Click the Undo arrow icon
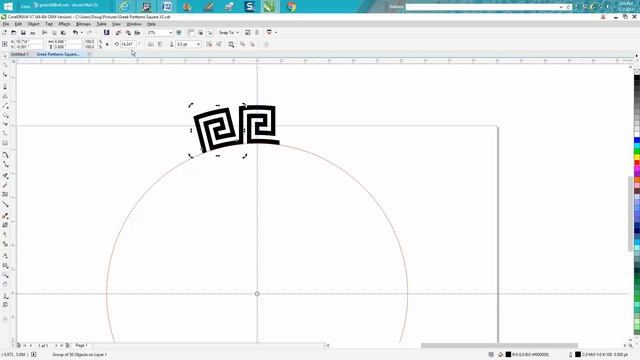The image size is (640, 360). pyautogui.click(x=75, y=33)
